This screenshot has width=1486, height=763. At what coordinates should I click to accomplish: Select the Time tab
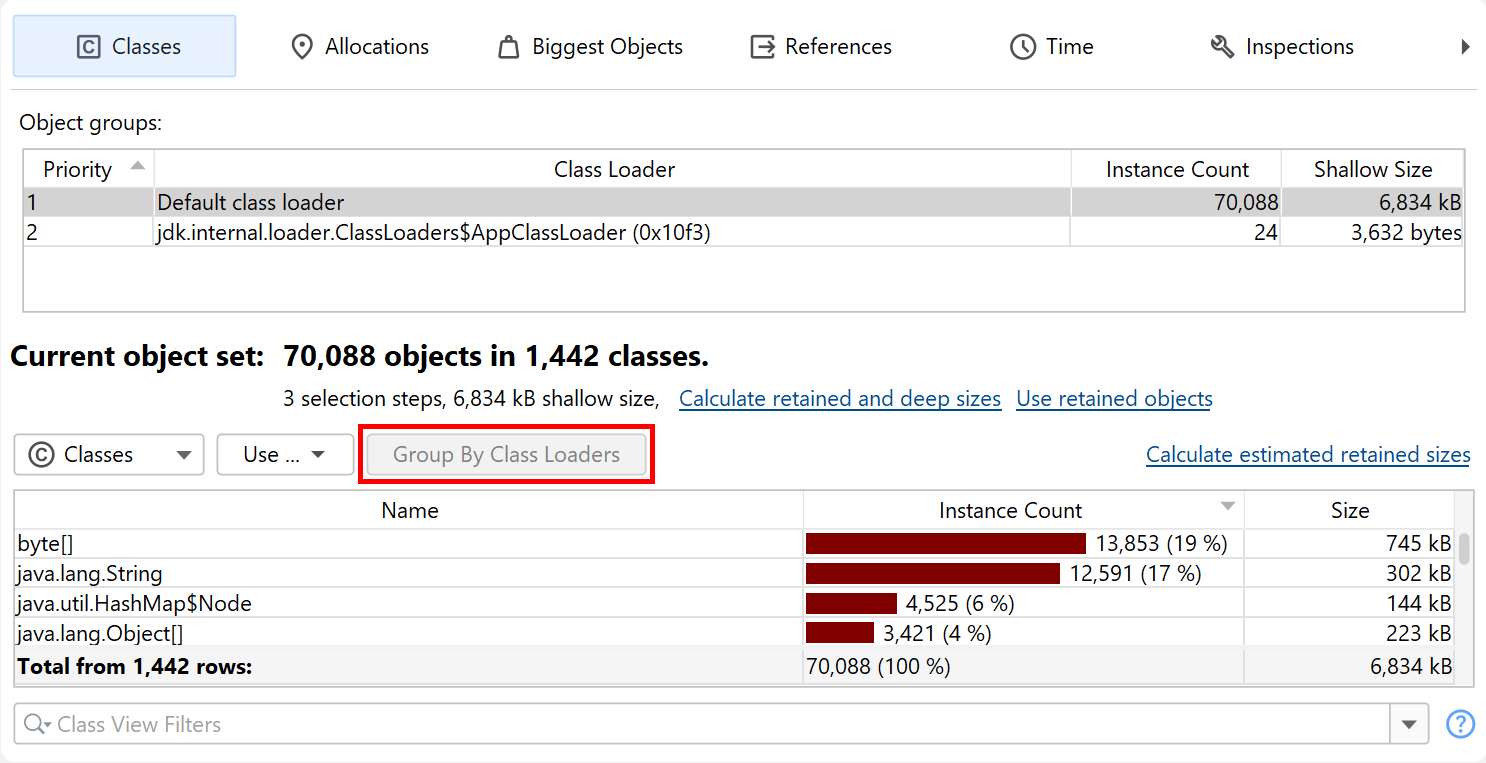[x=1051, y=47]
